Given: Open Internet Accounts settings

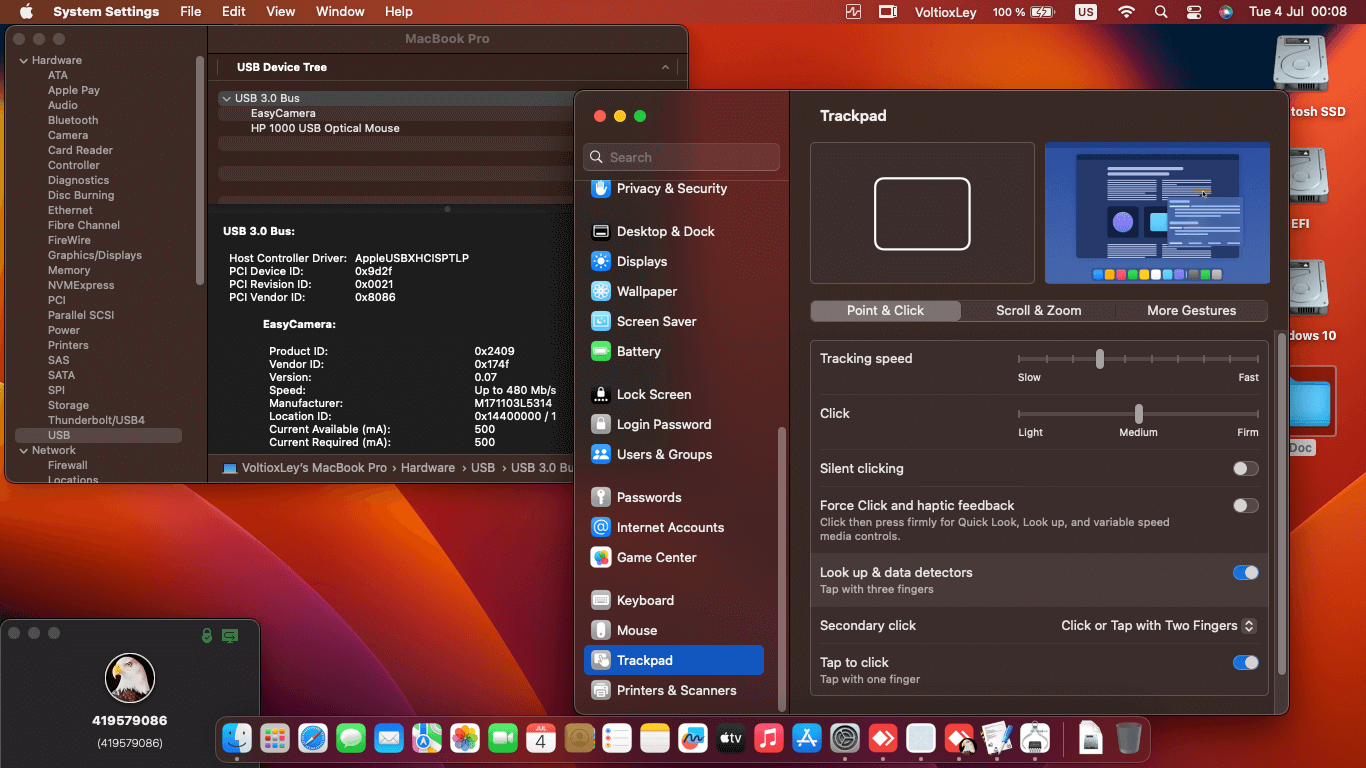Looking at the screenshot, I should pos(673,527).
